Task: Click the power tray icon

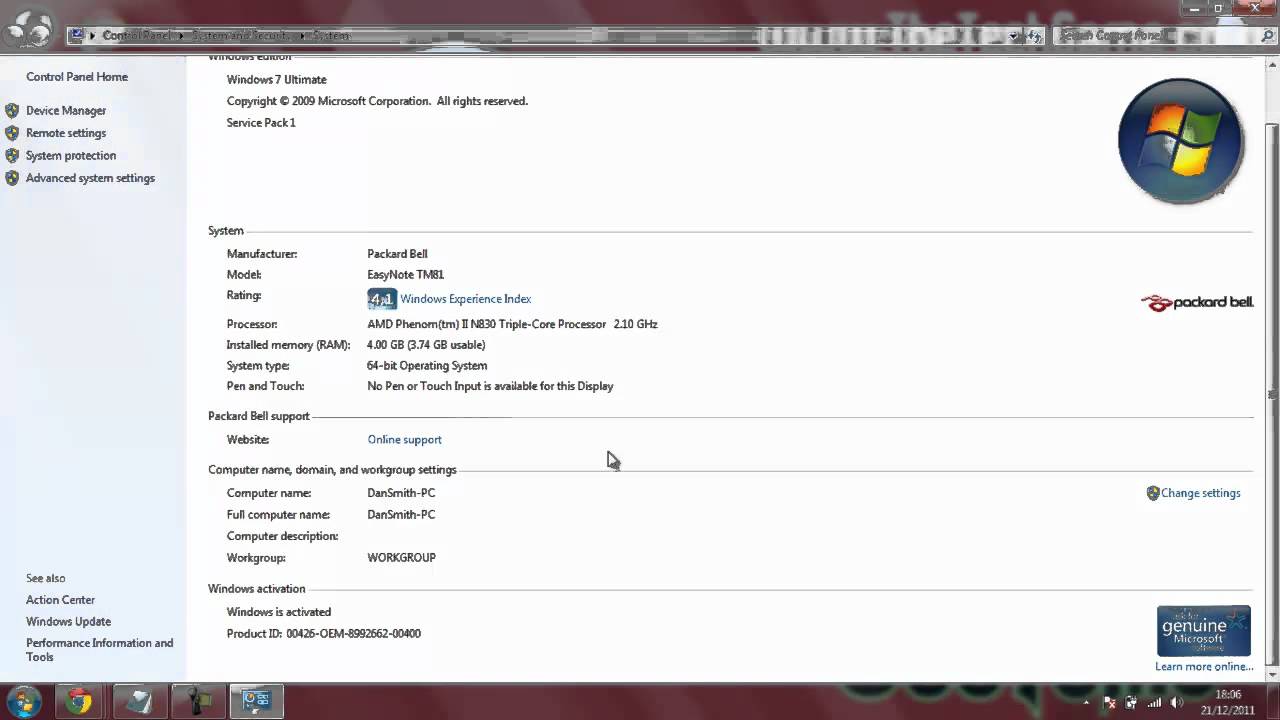Action: (x=1132, y=702)
